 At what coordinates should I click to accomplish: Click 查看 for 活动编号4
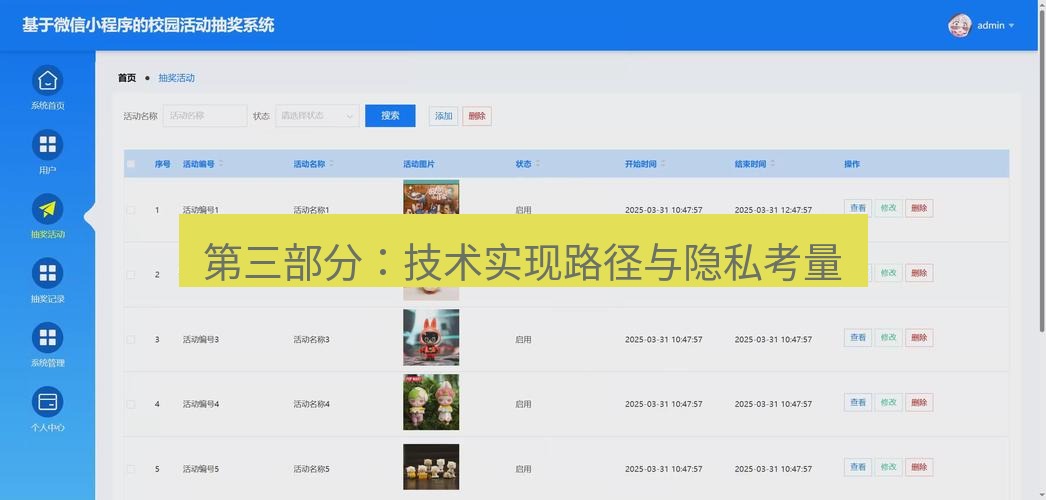coord(858,403)
